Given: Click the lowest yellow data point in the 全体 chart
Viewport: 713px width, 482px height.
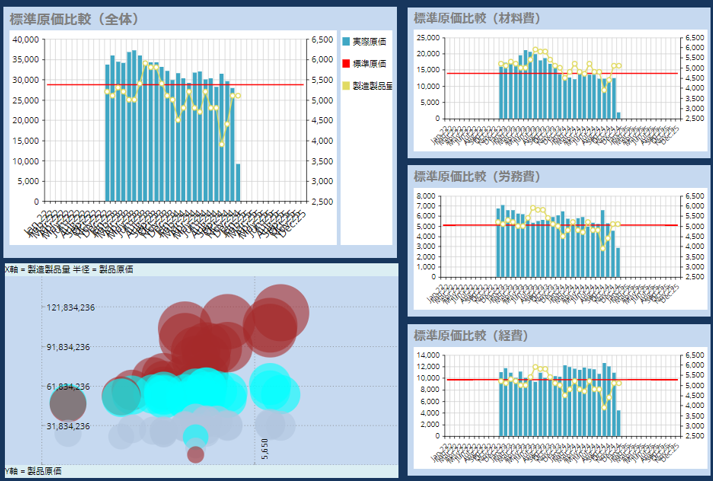Looking at the screenshot, I should (221, 144).
